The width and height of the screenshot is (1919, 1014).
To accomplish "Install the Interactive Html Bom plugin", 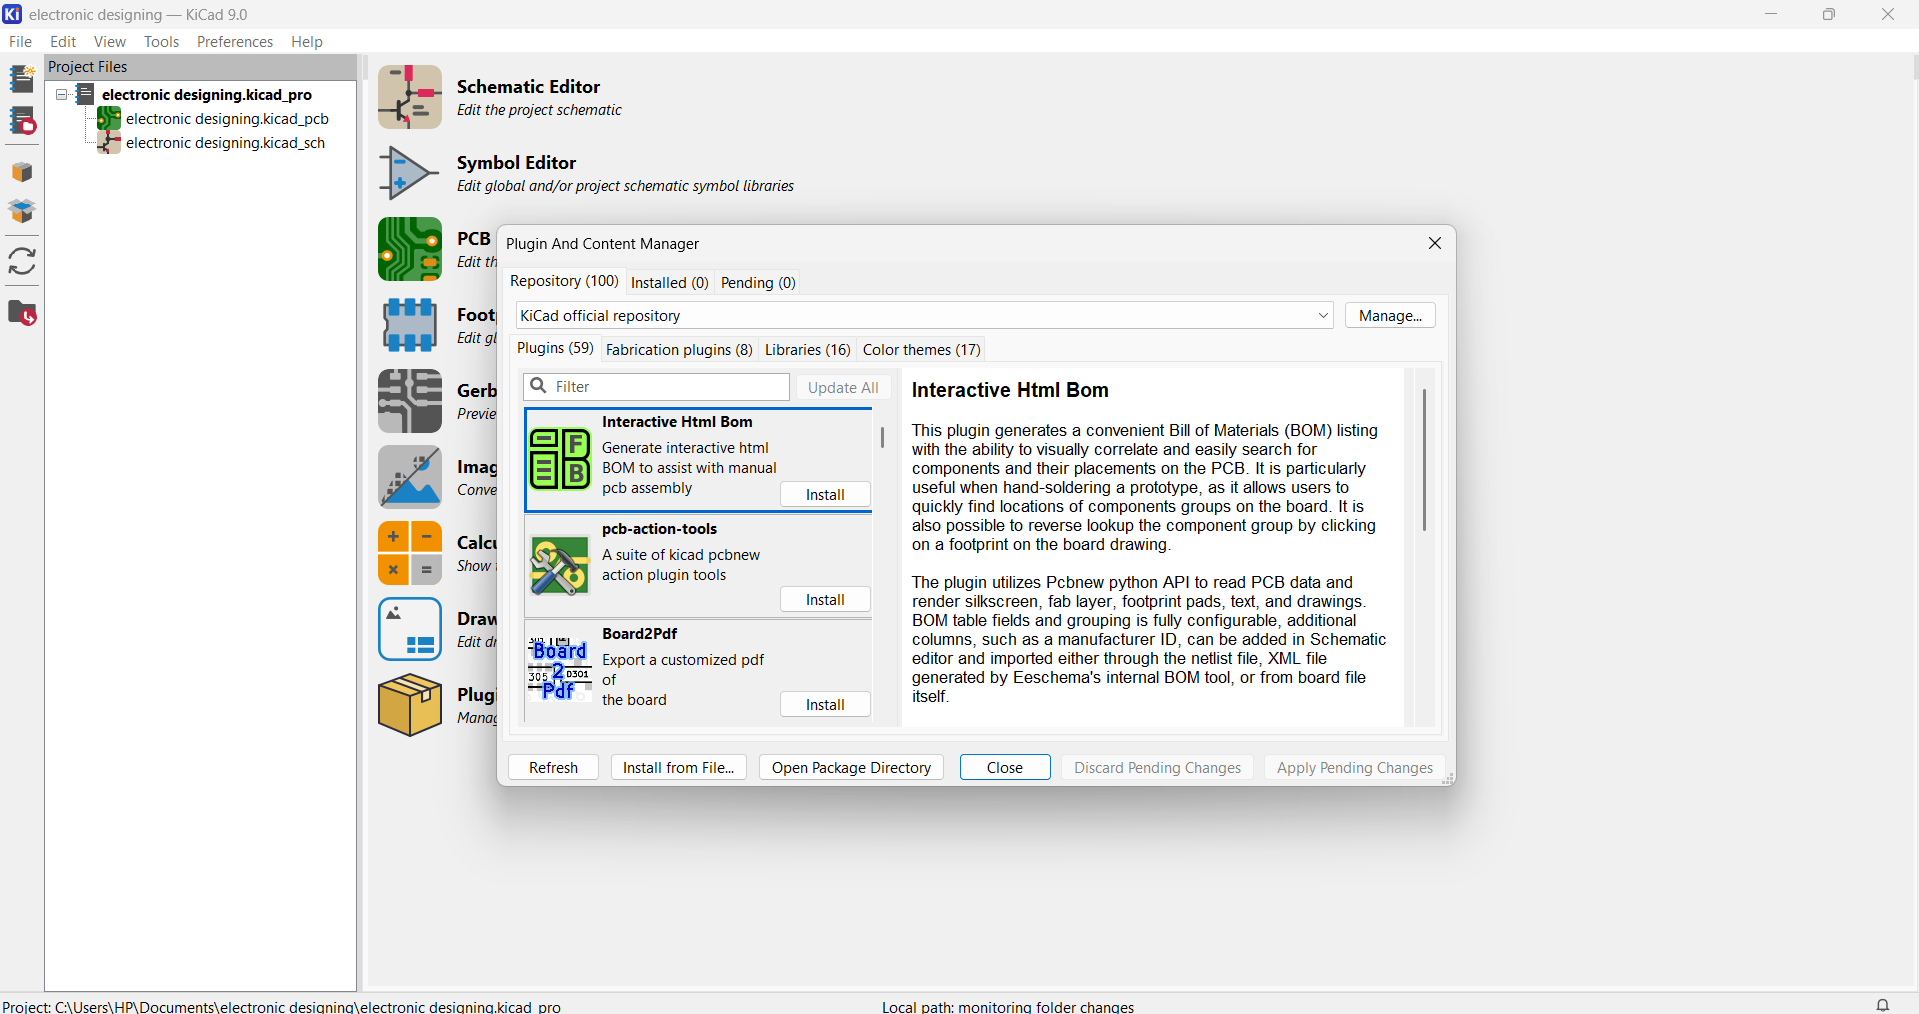I will pos(825,495).
